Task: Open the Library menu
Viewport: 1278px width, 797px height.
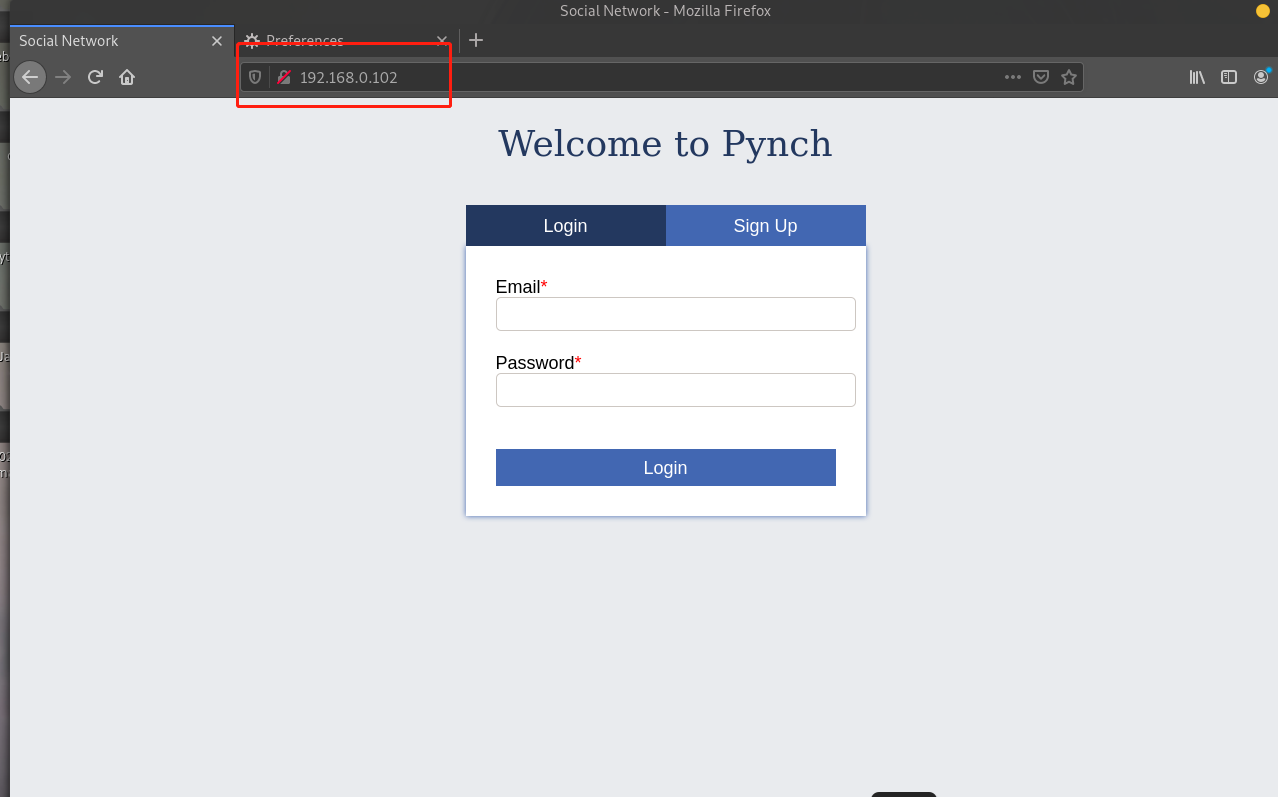Action: click(1197, 77)
